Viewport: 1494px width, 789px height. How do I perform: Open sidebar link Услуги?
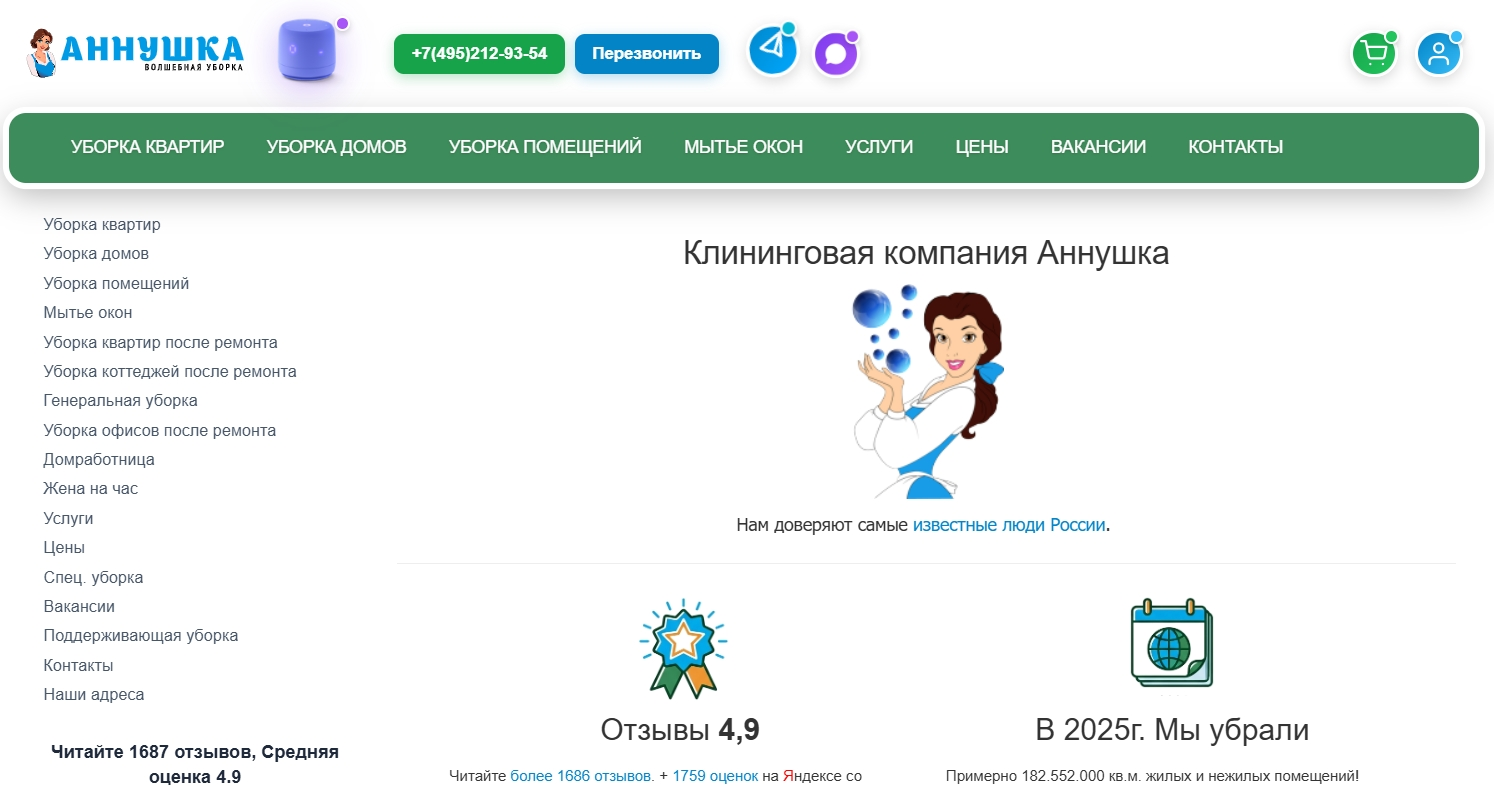69,519
